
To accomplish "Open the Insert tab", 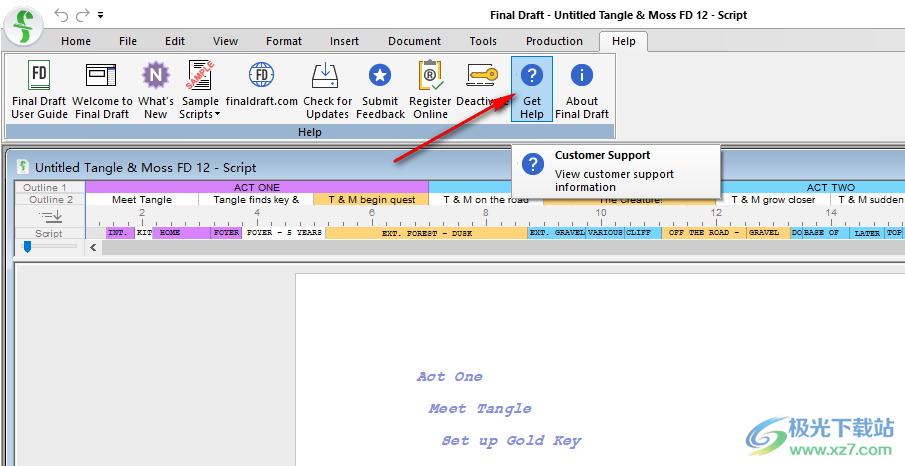I will point(344,41).
